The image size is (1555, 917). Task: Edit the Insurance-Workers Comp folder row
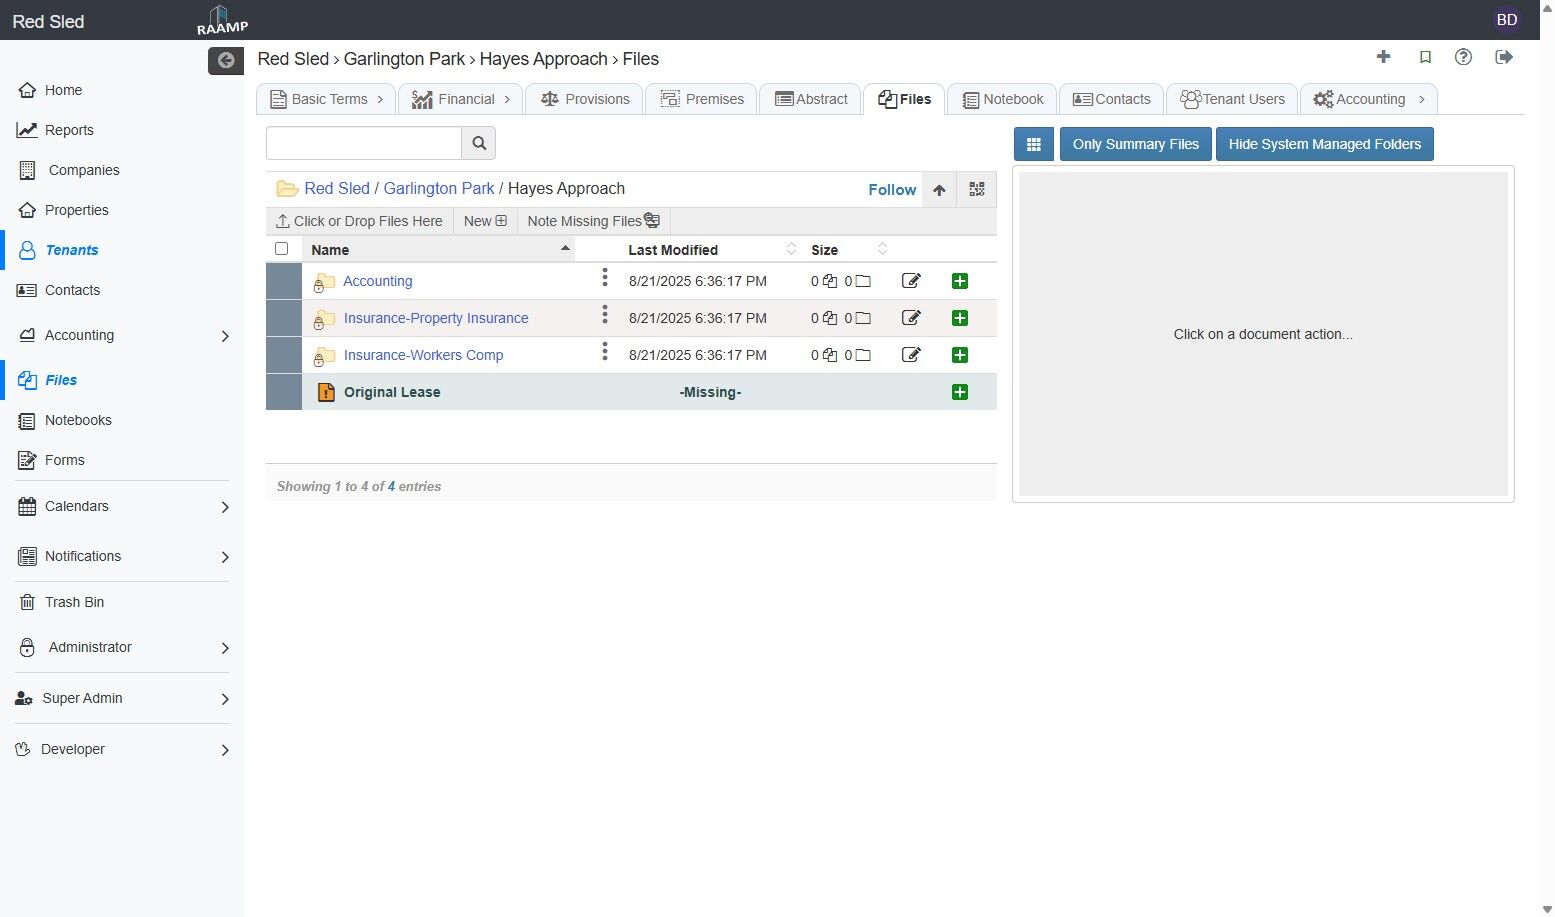(x=911, y=355)
